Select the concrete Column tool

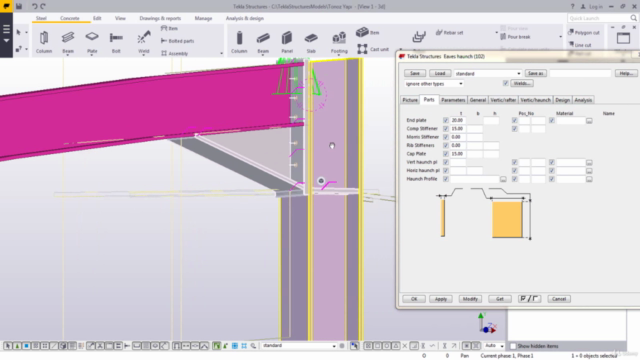[239, 42]
